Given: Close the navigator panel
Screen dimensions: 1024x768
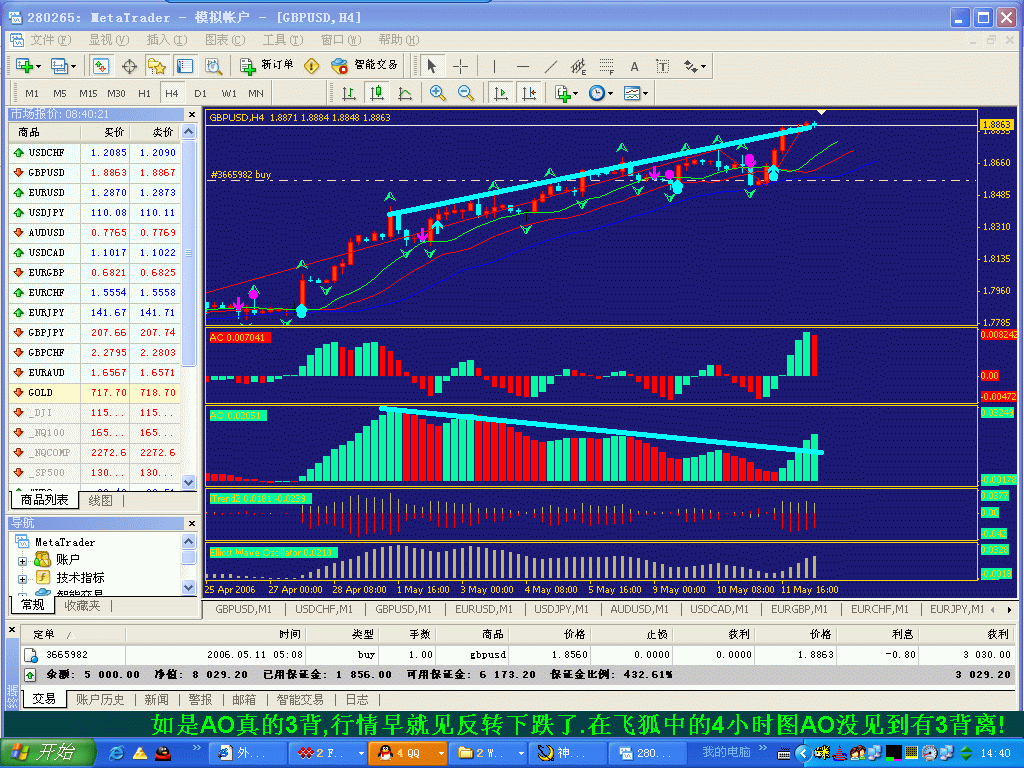Looking at the screenshot, I should (x=192, y=523).
